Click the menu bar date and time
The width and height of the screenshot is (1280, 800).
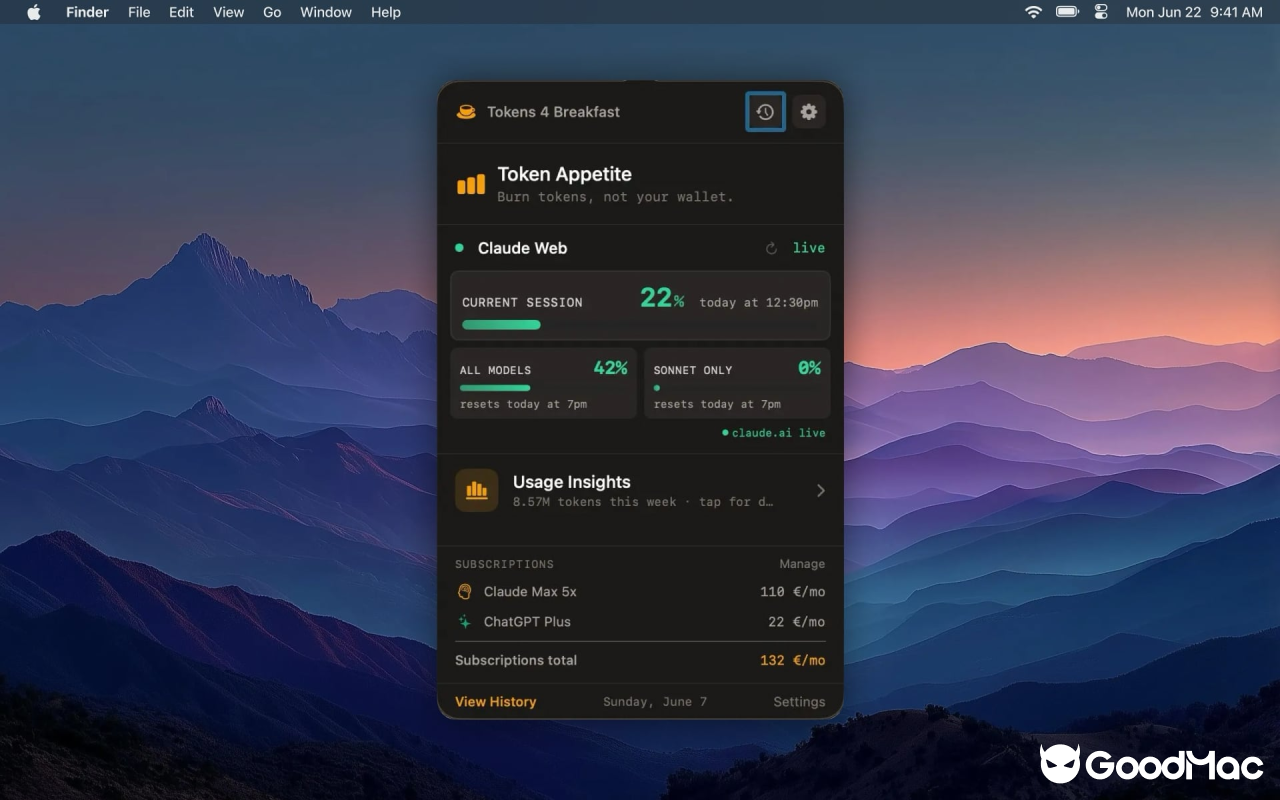(x=1194, y=12)
